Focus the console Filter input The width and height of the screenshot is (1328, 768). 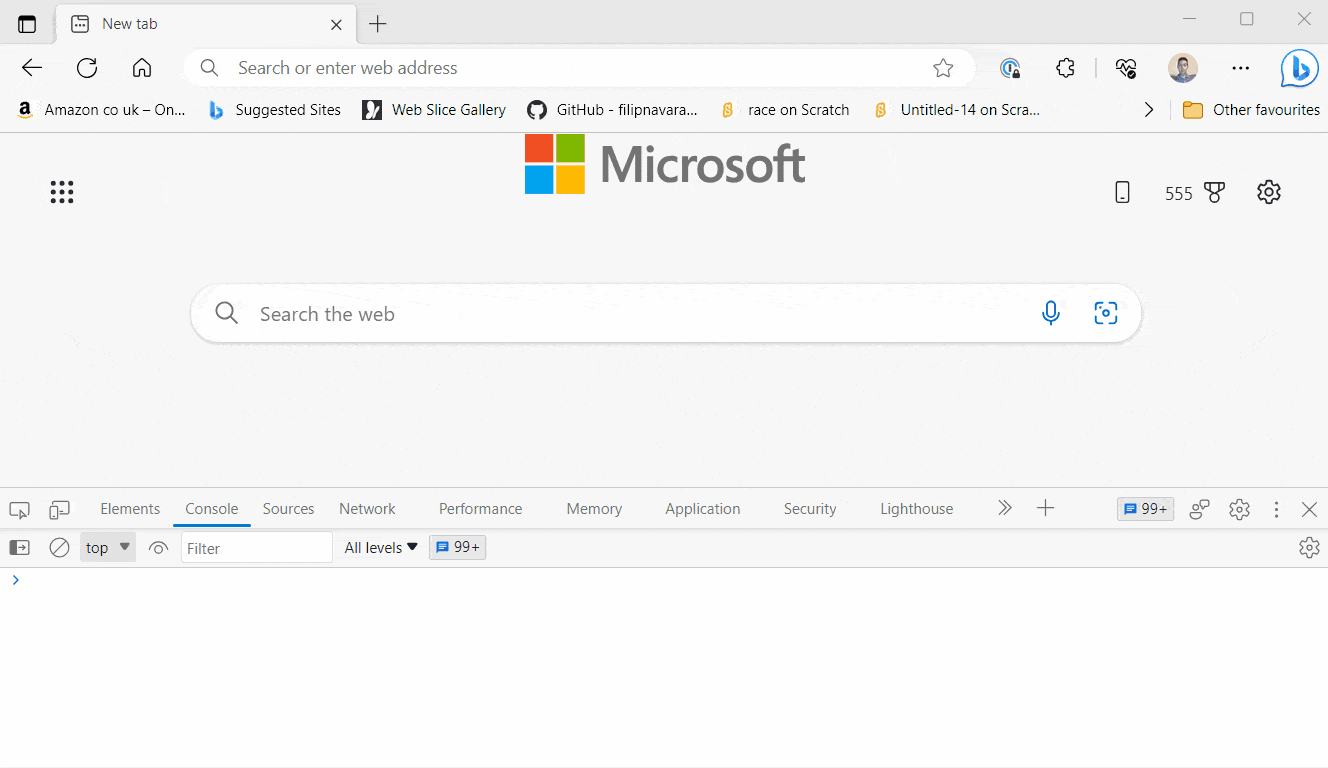[x=257, y=548]
